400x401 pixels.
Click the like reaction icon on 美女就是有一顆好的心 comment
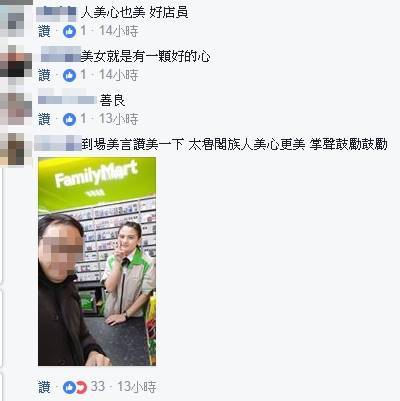coord(69,75)
